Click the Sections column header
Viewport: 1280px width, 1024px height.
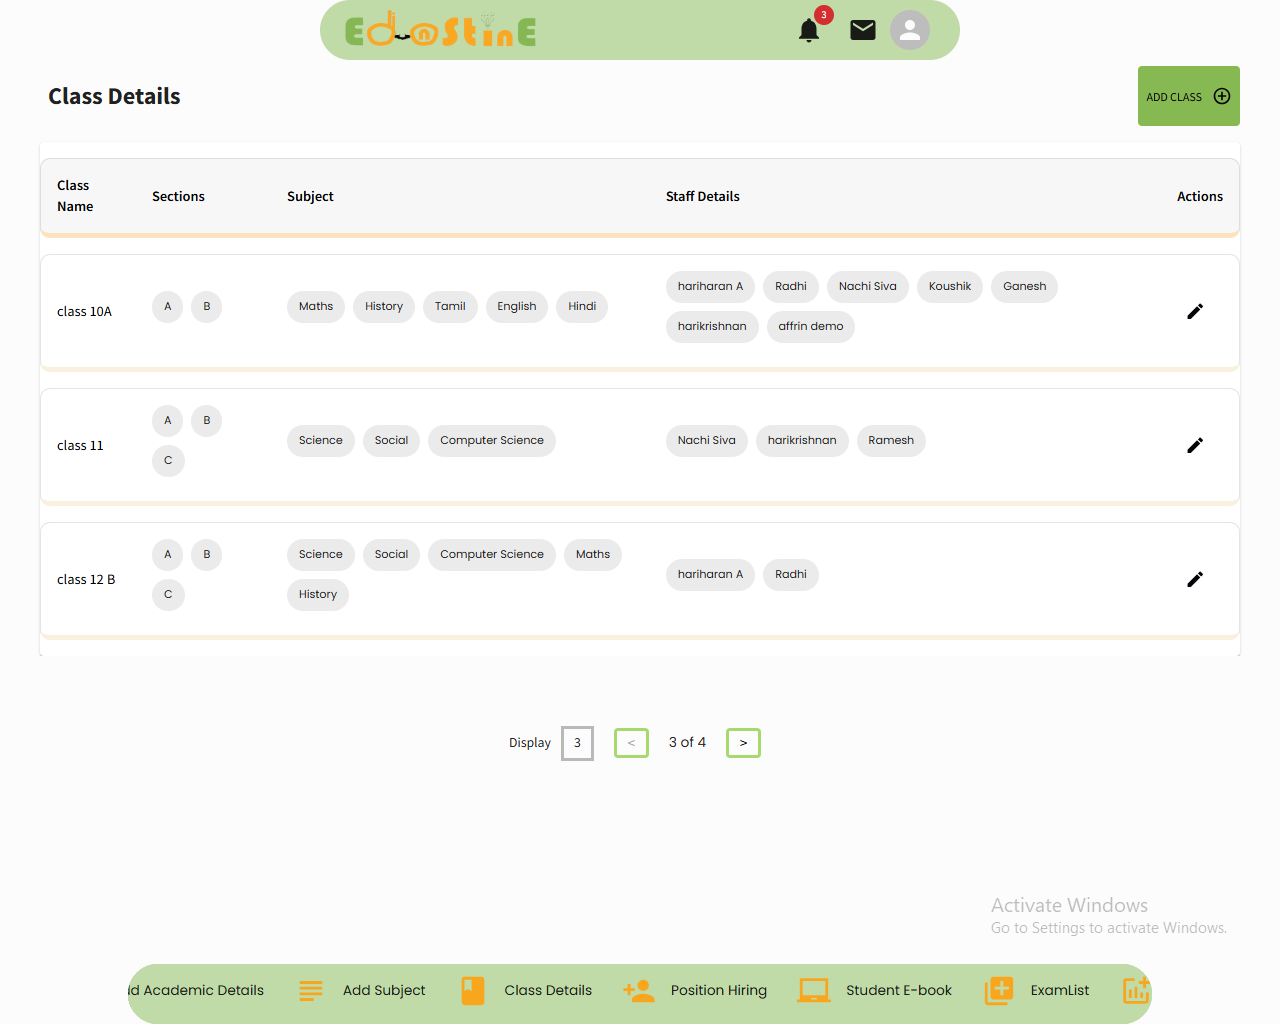(x=178, y=196)
